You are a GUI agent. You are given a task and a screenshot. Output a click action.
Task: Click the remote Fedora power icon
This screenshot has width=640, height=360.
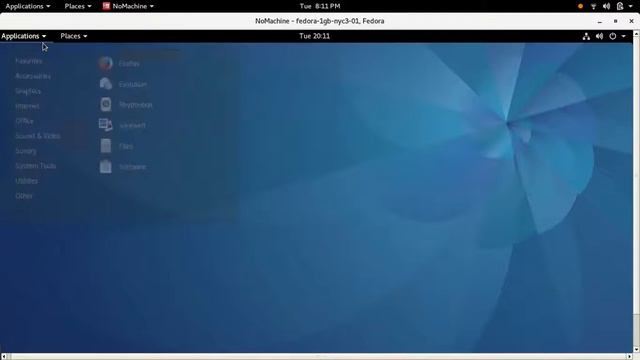tap(613, 36)
